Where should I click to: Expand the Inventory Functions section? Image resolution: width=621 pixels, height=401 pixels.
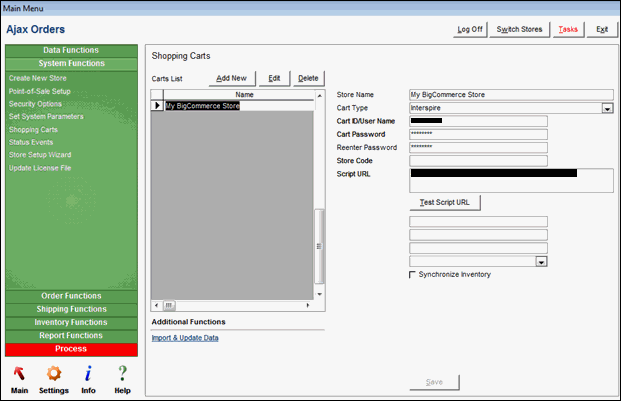(71, 322)
